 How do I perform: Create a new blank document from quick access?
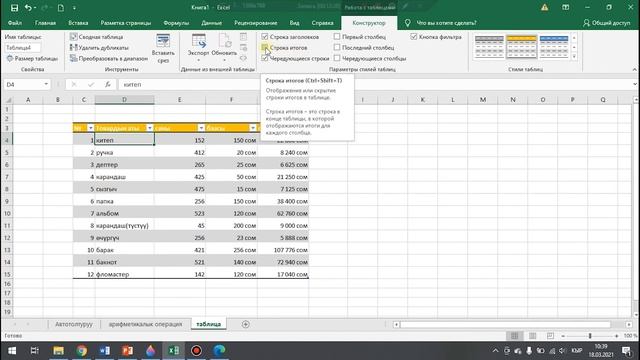click(60, 8)
